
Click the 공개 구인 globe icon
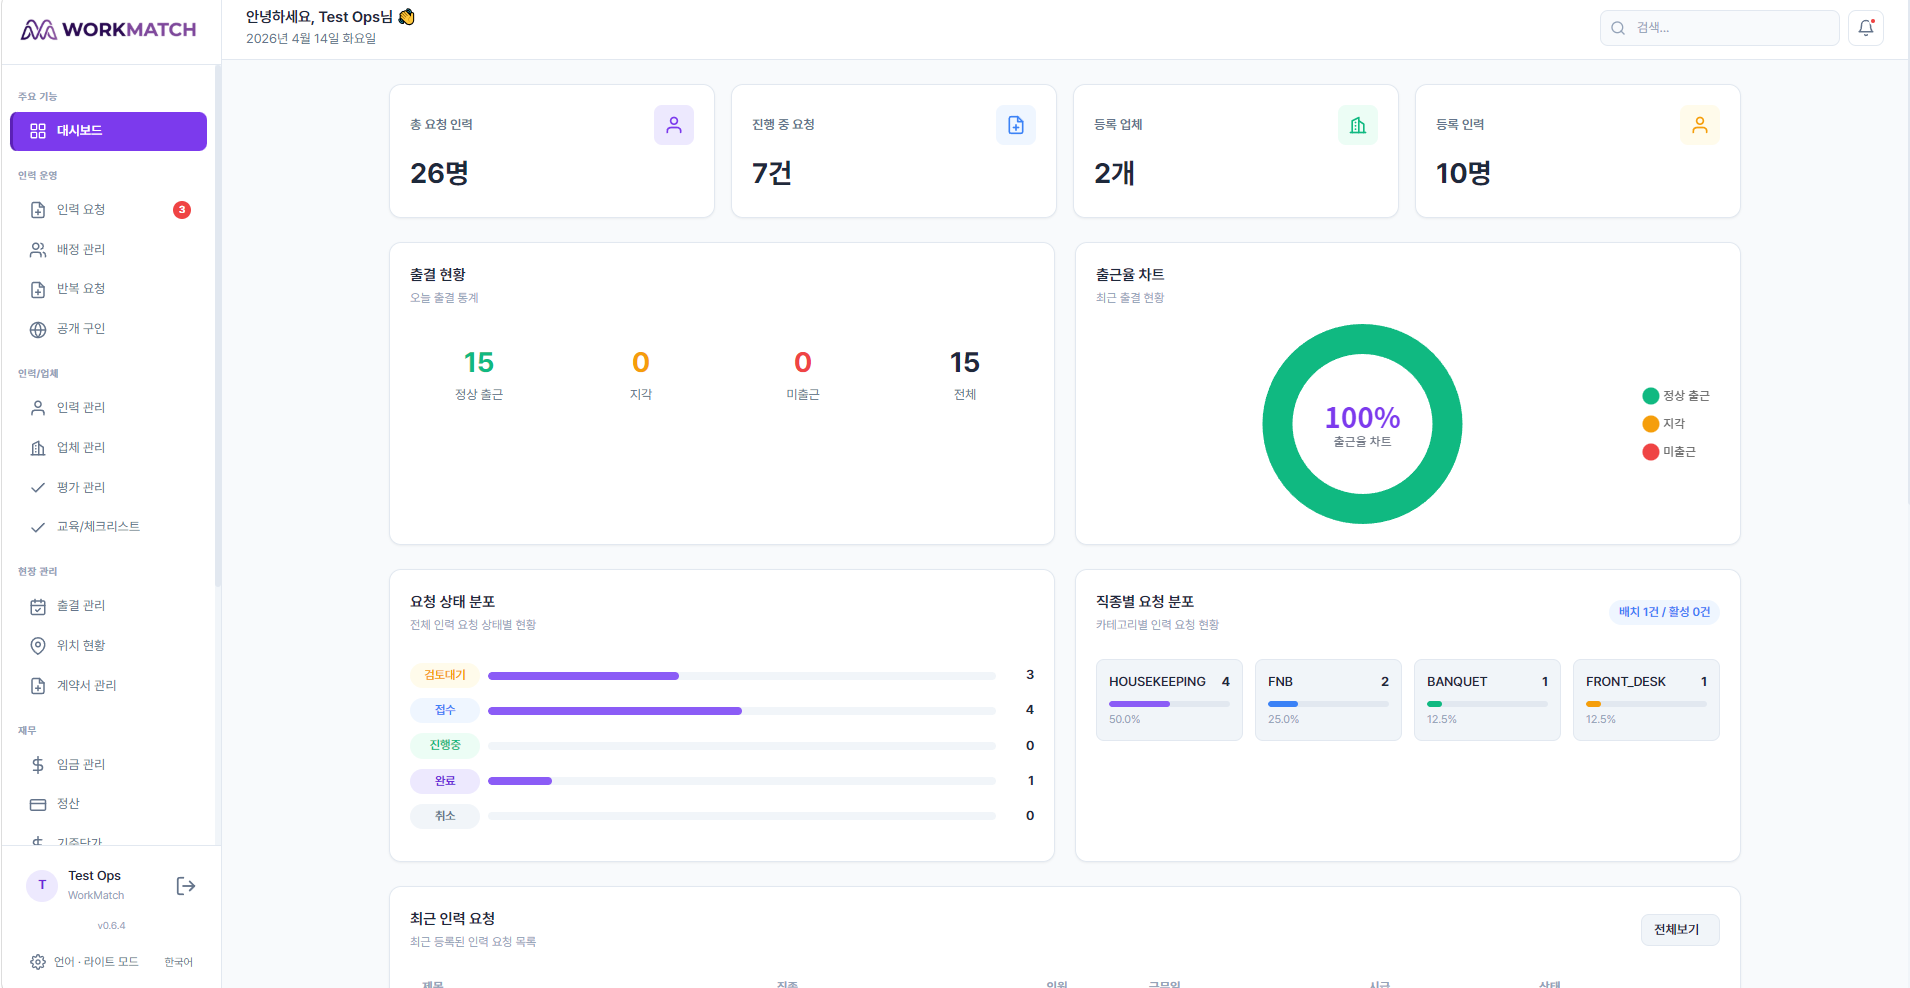click(37, 328)
